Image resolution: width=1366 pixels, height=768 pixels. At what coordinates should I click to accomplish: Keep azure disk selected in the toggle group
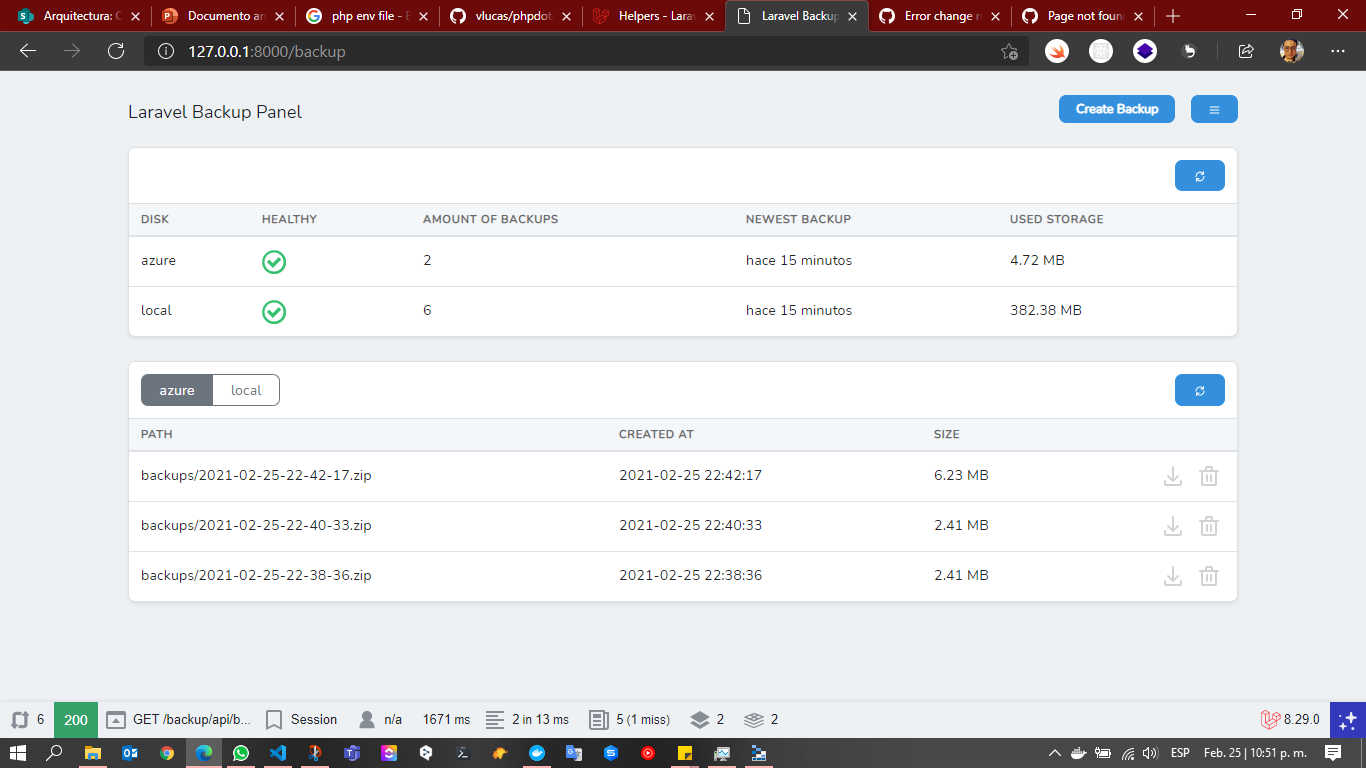176,390
